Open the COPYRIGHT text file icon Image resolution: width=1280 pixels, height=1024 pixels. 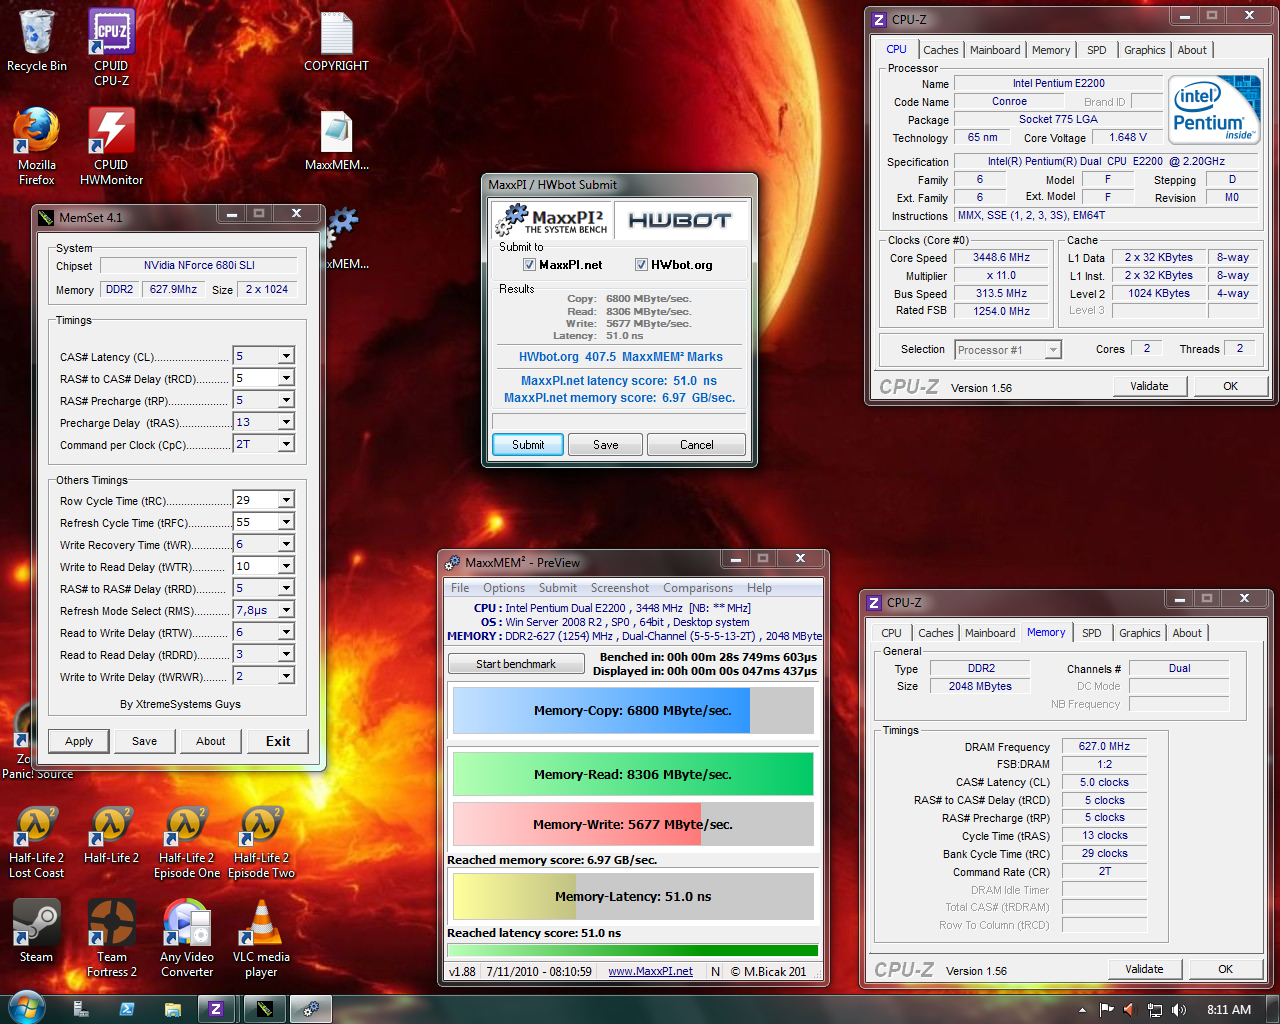click(336, 42)
